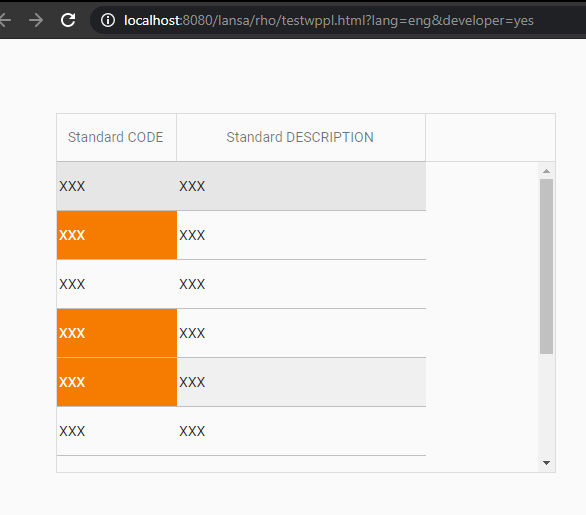Select the first row description cell
Image resolution: width=586 pixels, height=515 pixels.
click(301, 186)
